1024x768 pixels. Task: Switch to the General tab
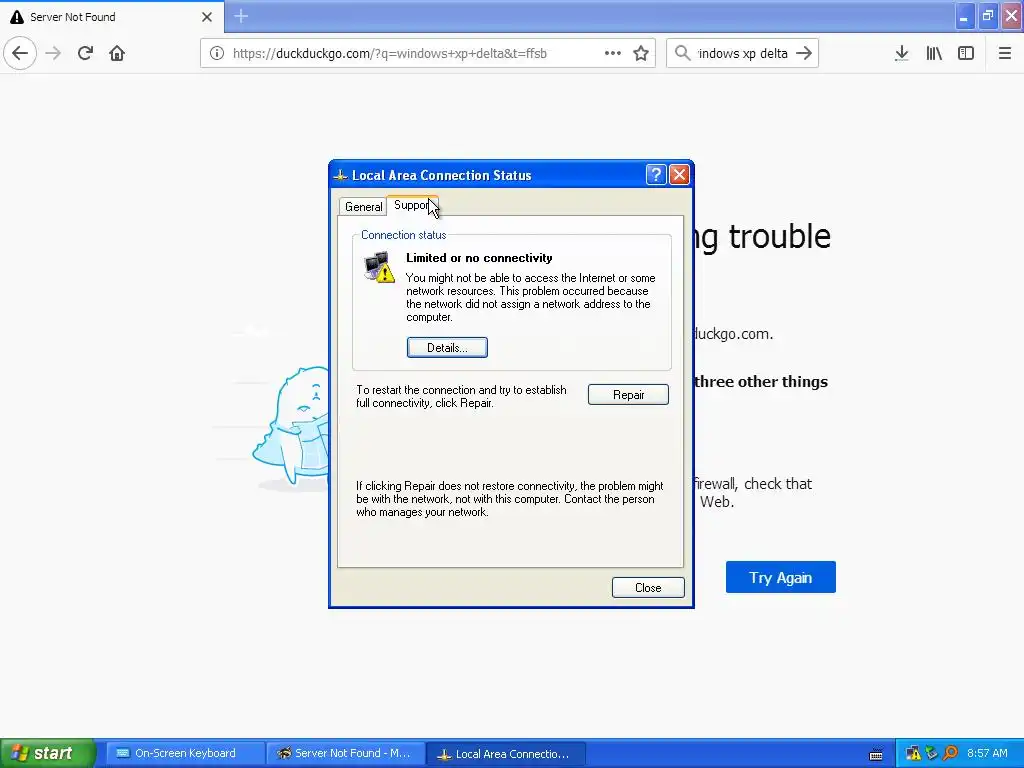[363, 207]
